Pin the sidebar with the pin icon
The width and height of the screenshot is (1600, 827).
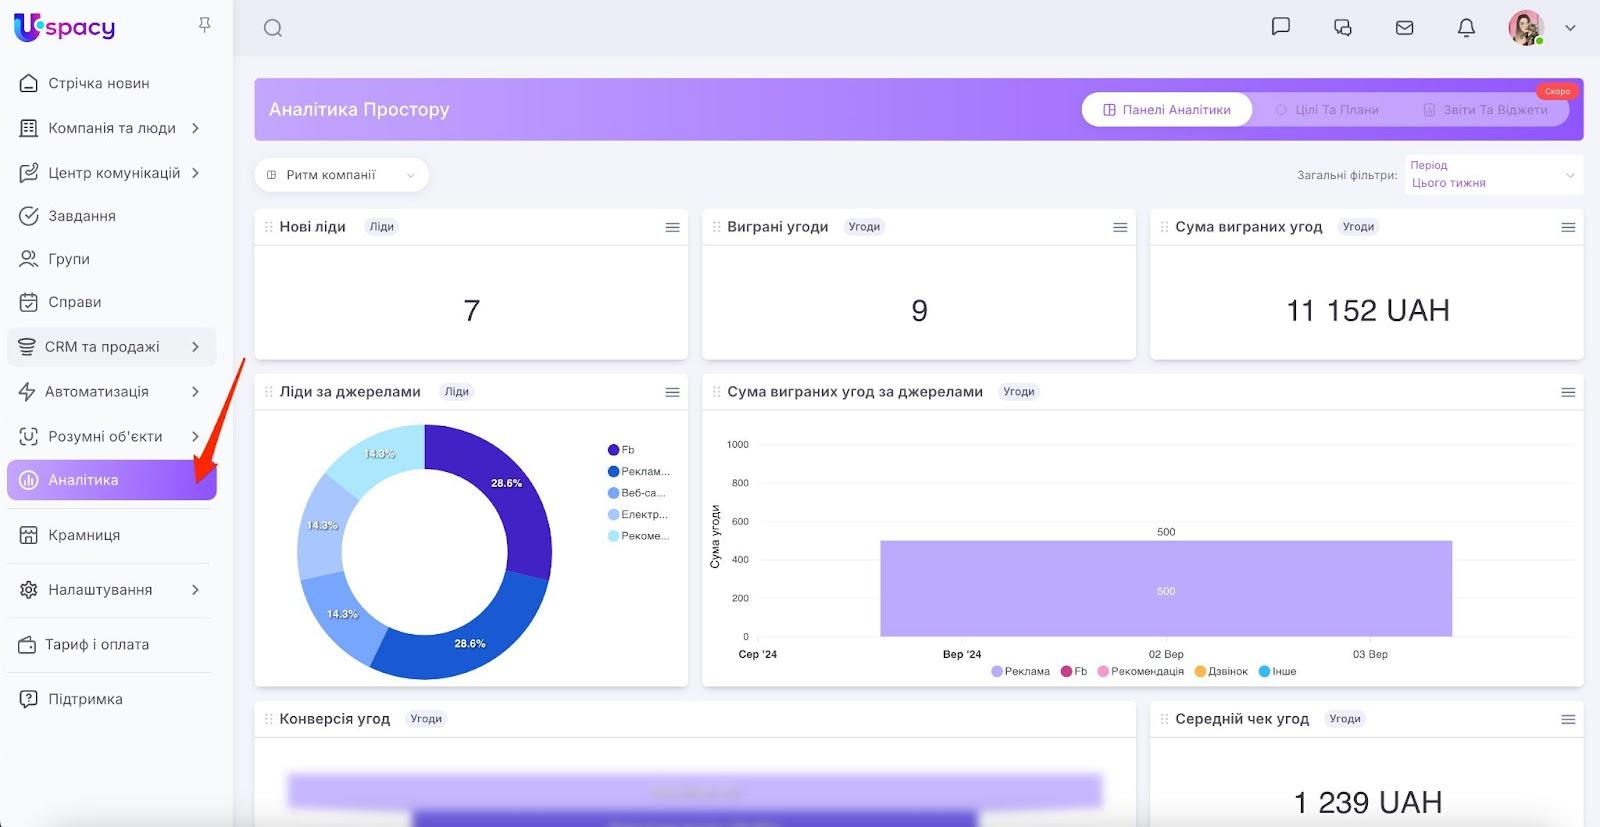tap(205, 25)
